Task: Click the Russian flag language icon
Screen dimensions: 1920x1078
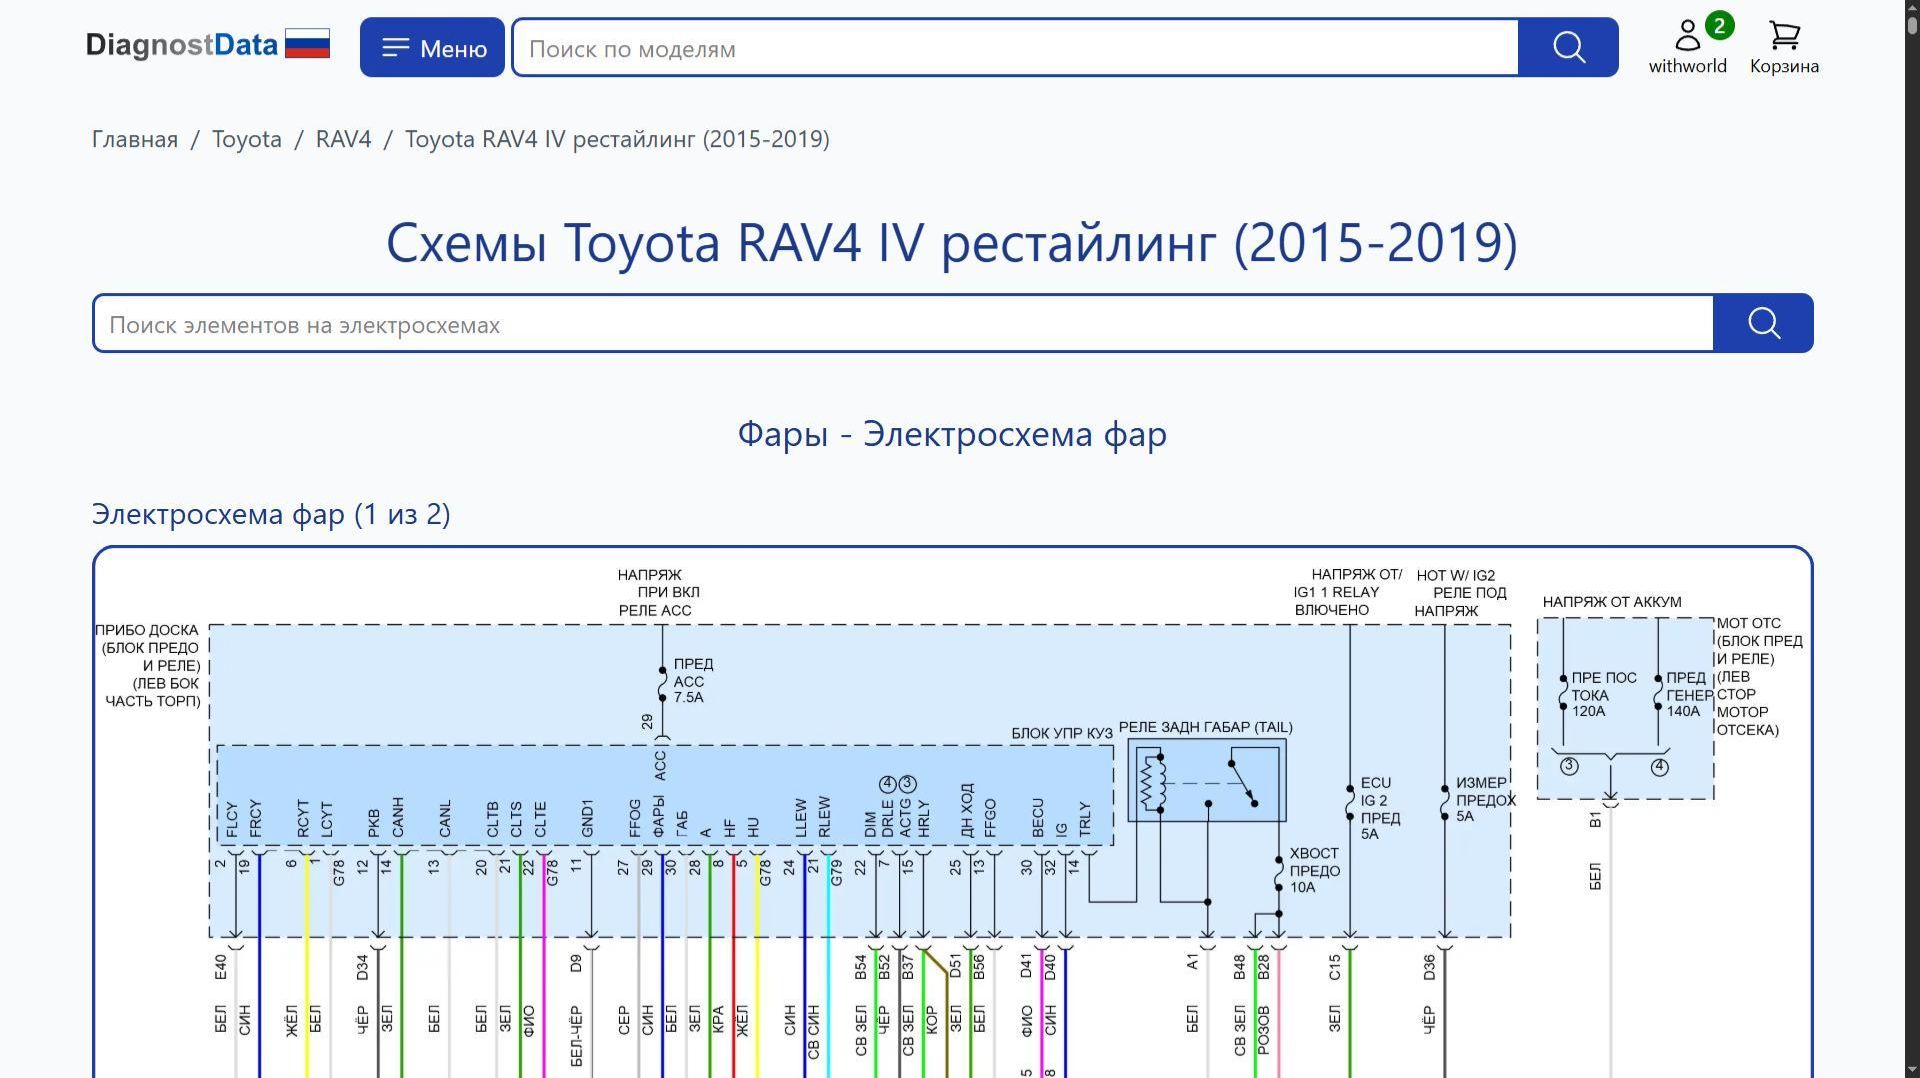Action: click(x=307, y=44)
